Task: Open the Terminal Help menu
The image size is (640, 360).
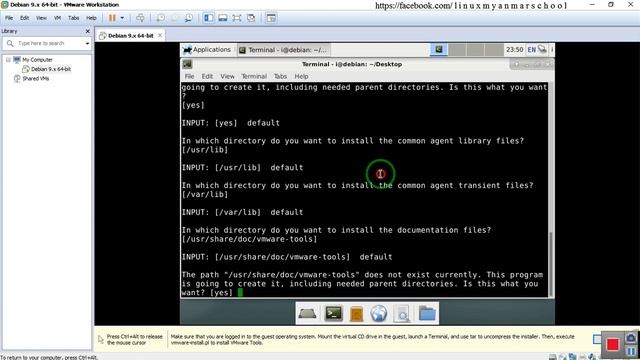Action: point(301,76)
